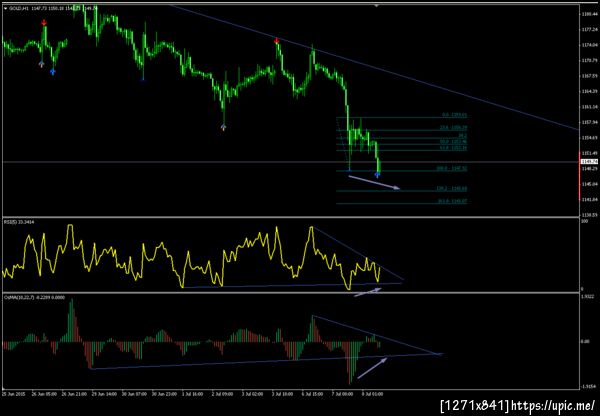Click the 8 Jul 01:00 time label
Viewport: 600px width, 416px height.
coord(373,393)
